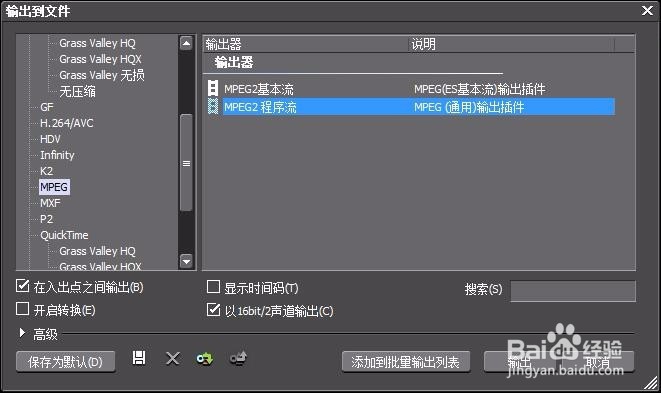Click the tree scroll up arrow
This screenshot has height=393, width=661.
[x=186, y=43]
